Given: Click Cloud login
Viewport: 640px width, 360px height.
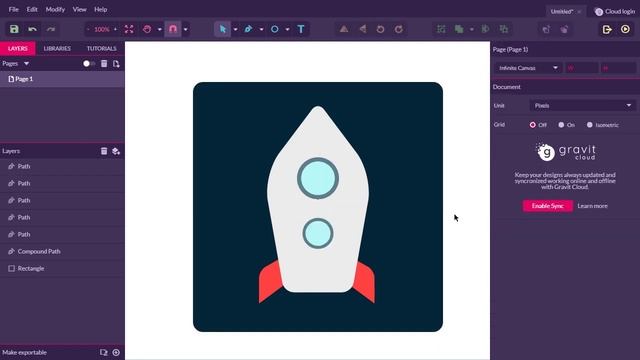Looking at the screenshot, I should (x=615, y=11).
